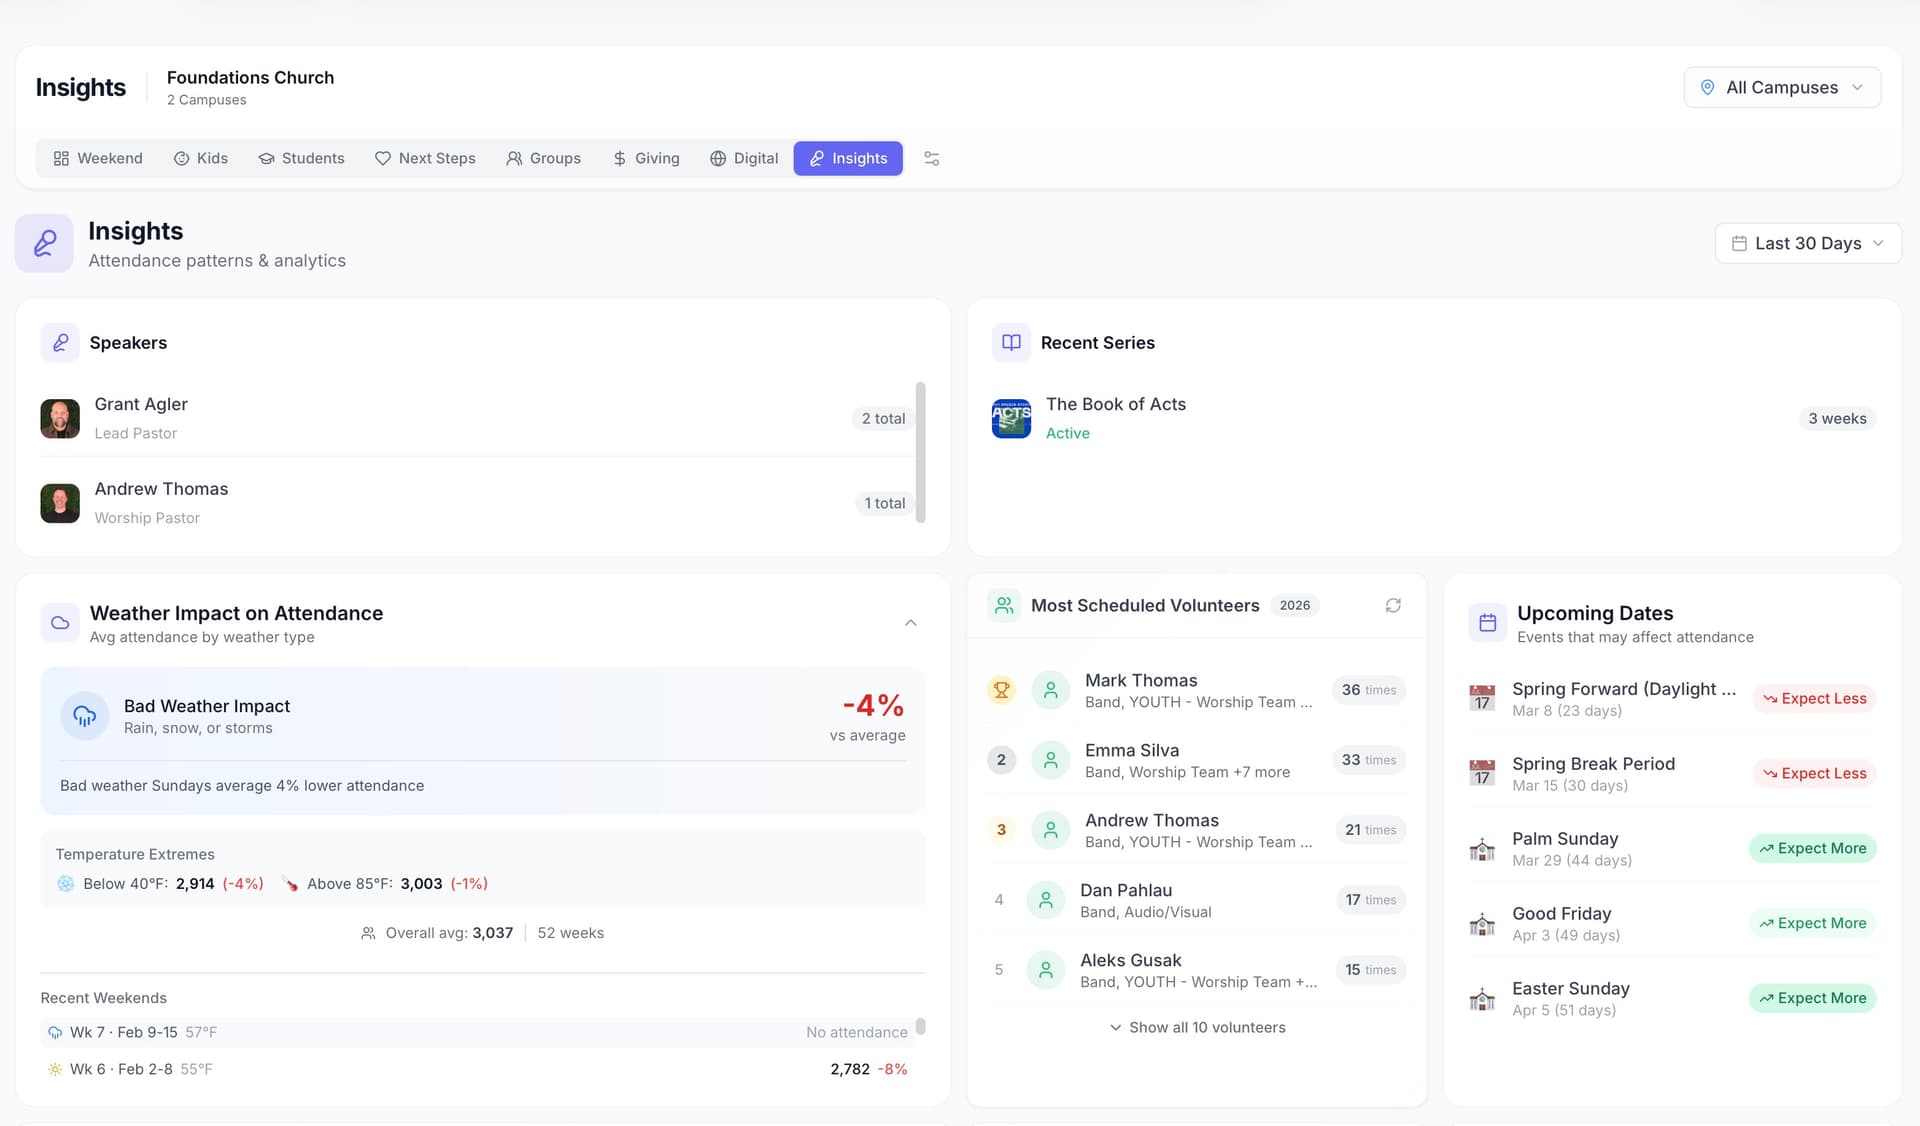Open The Book of Acts series thumbnail
The width and height of the screenshot is (1920, 1126).
click(x=1011, y=418)
